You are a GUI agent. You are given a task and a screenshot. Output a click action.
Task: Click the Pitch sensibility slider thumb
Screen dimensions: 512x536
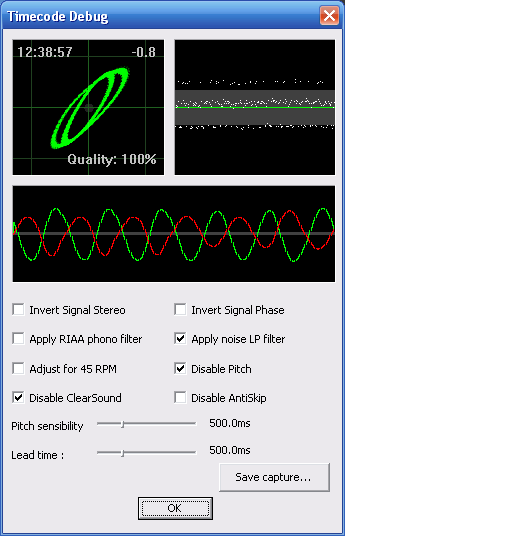point(122,424)
